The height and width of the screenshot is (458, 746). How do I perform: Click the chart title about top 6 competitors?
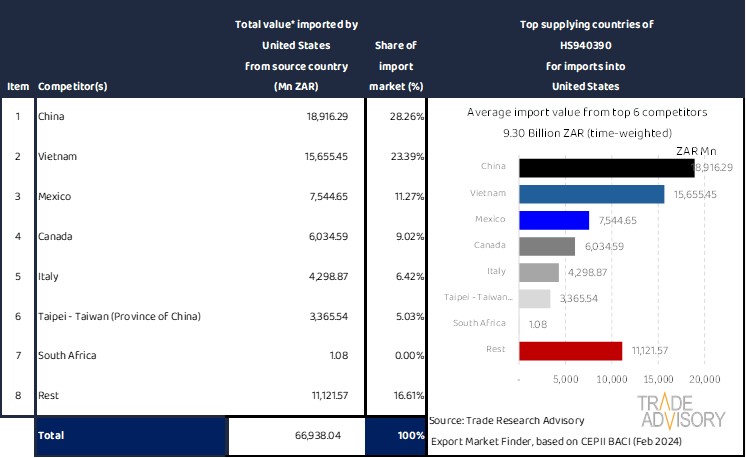coord(584,113)
